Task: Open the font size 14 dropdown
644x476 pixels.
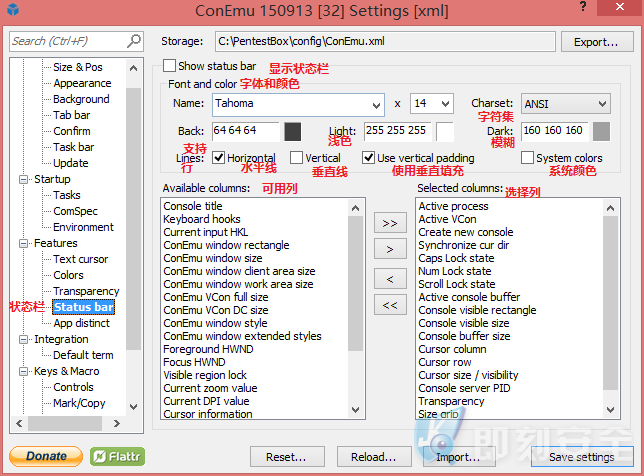Action: (445, 104)
